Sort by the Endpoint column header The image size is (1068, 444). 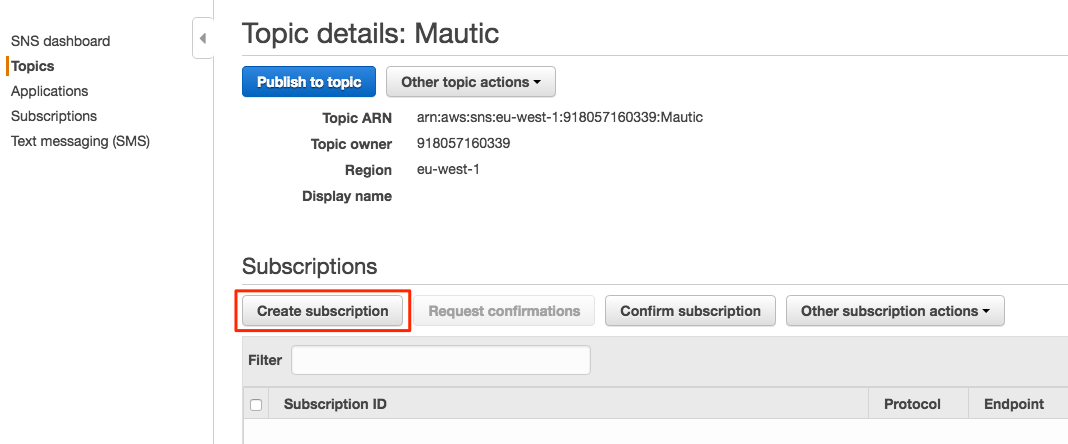[x=1014, y=404]
